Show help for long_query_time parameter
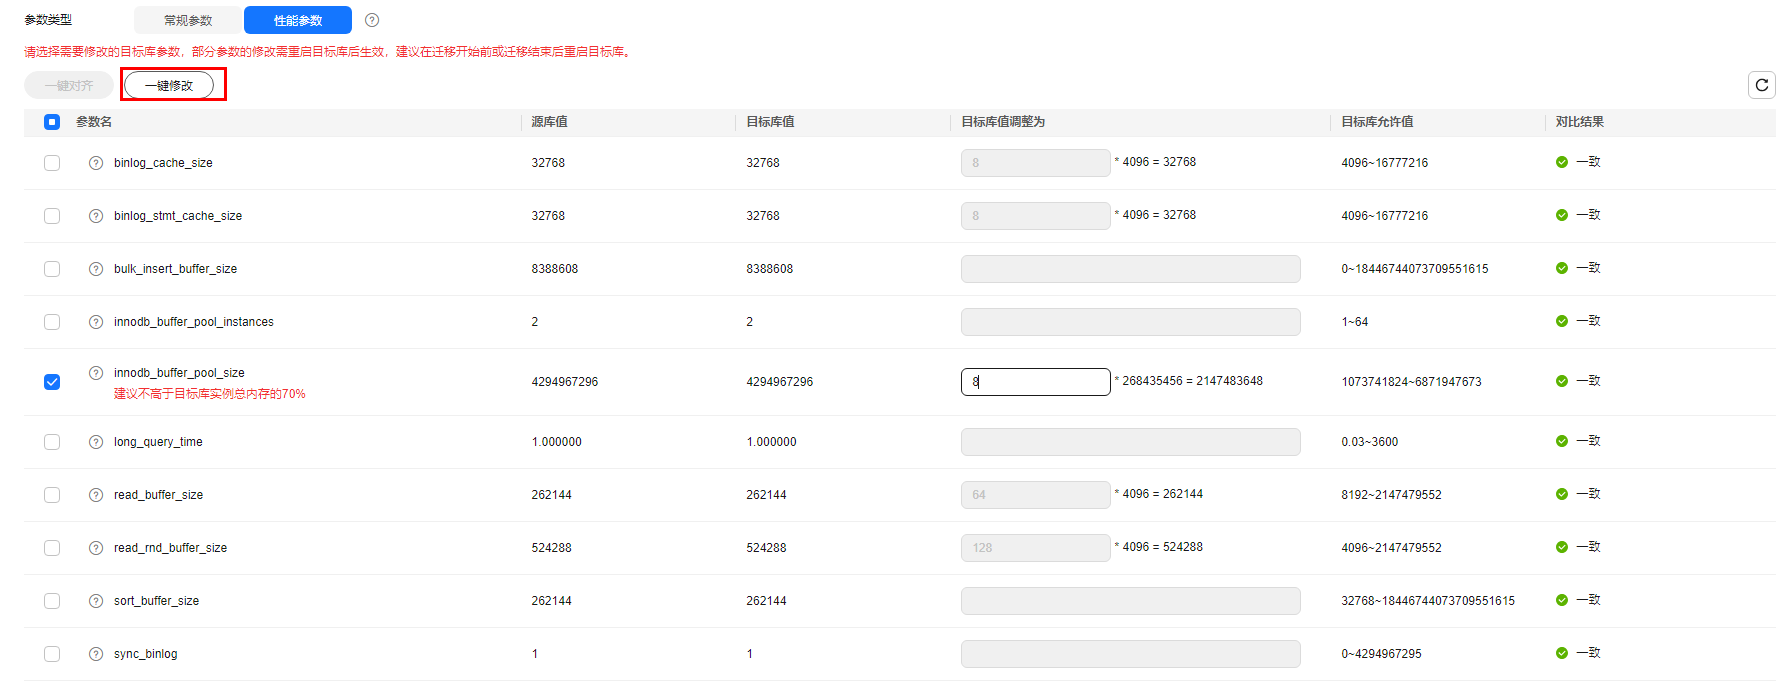Image resolution: width=1787 pixels, height=682 pixels. point(96,442)
